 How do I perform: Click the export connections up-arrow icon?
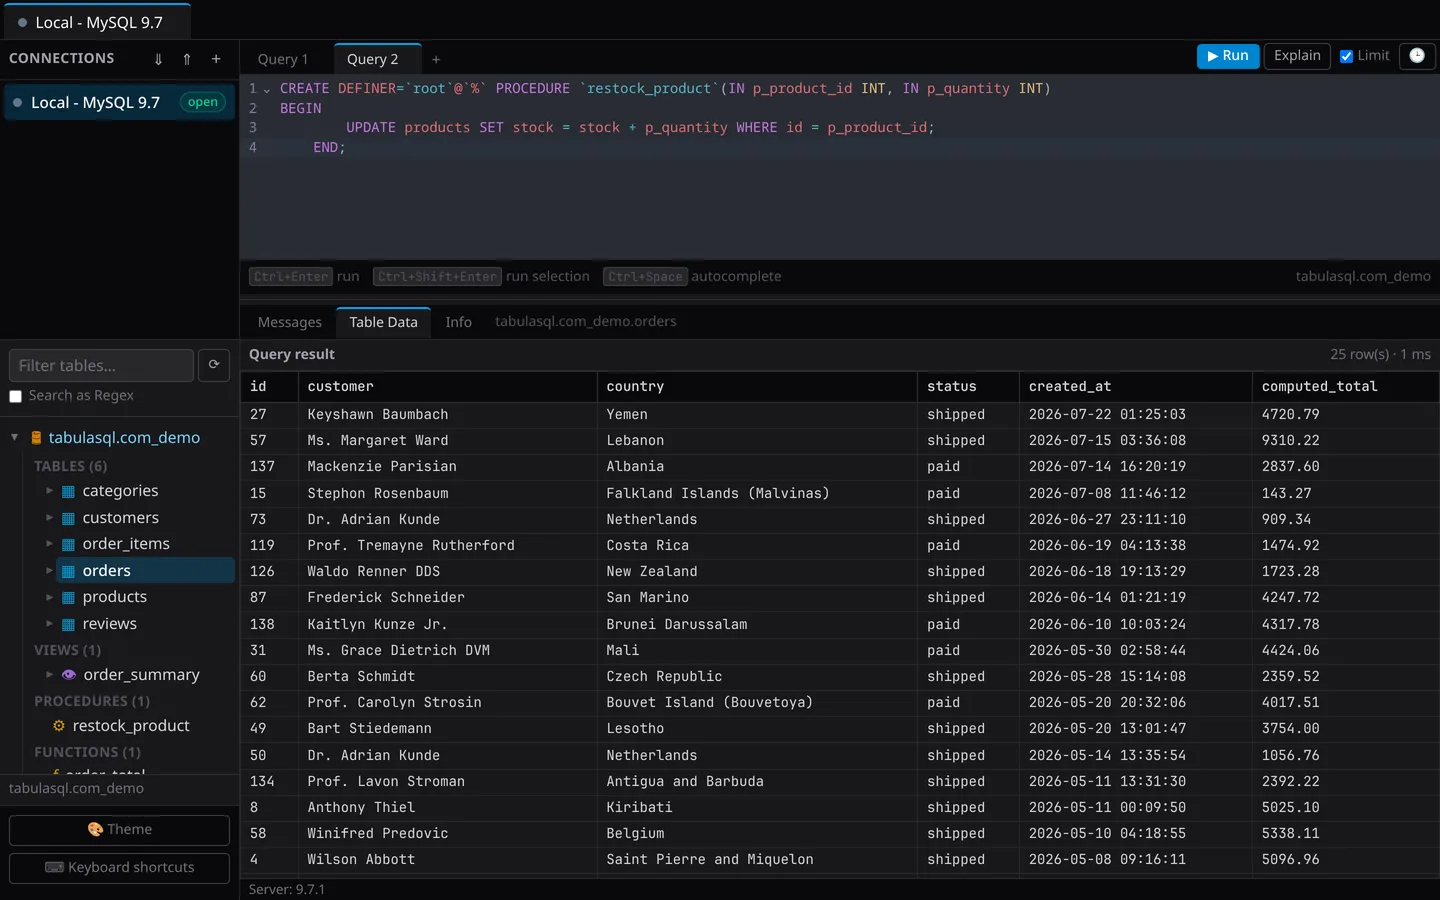click(187, 59)
